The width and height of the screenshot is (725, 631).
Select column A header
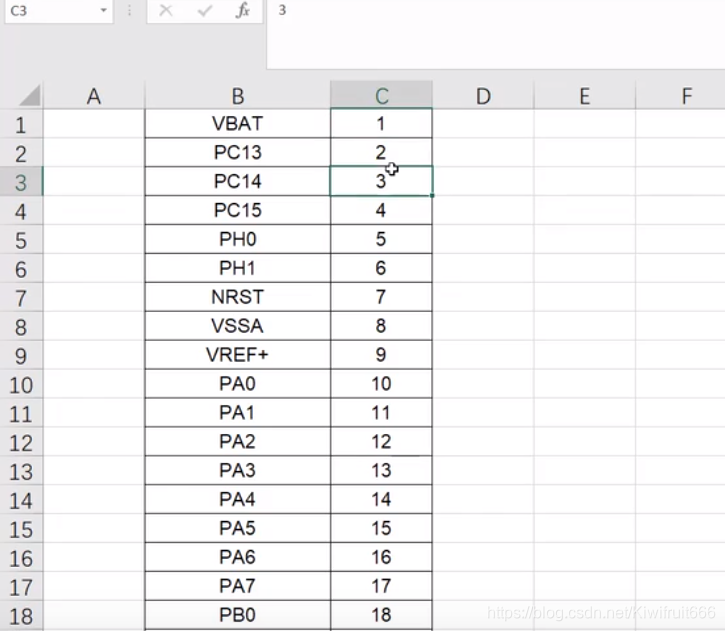pos(94,96)
